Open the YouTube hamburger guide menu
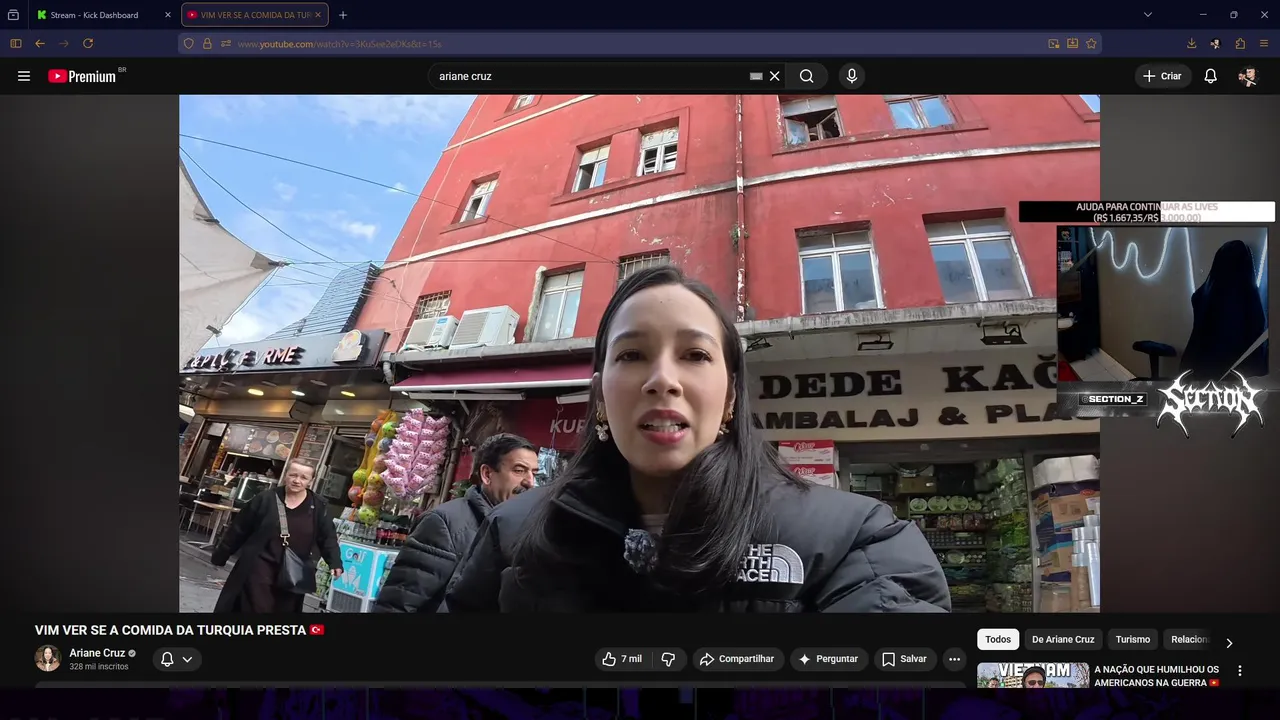This screenshot has height=720, width=1280. (x=24, y=76)
